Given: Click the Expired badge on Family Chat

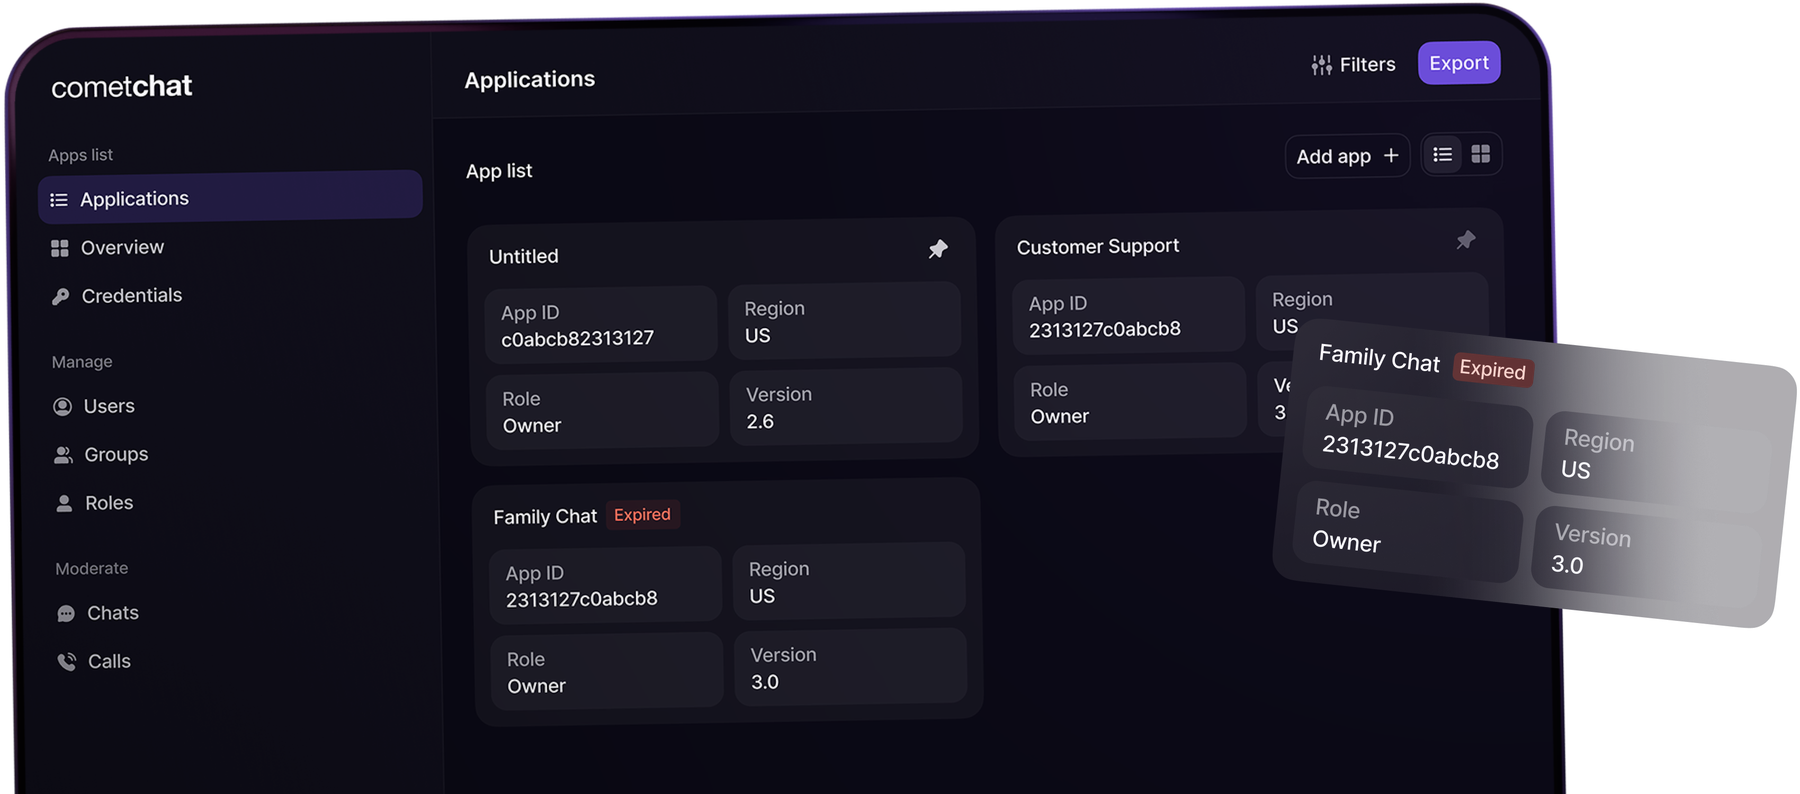Looking at the screenshot, I should [642, 515].
